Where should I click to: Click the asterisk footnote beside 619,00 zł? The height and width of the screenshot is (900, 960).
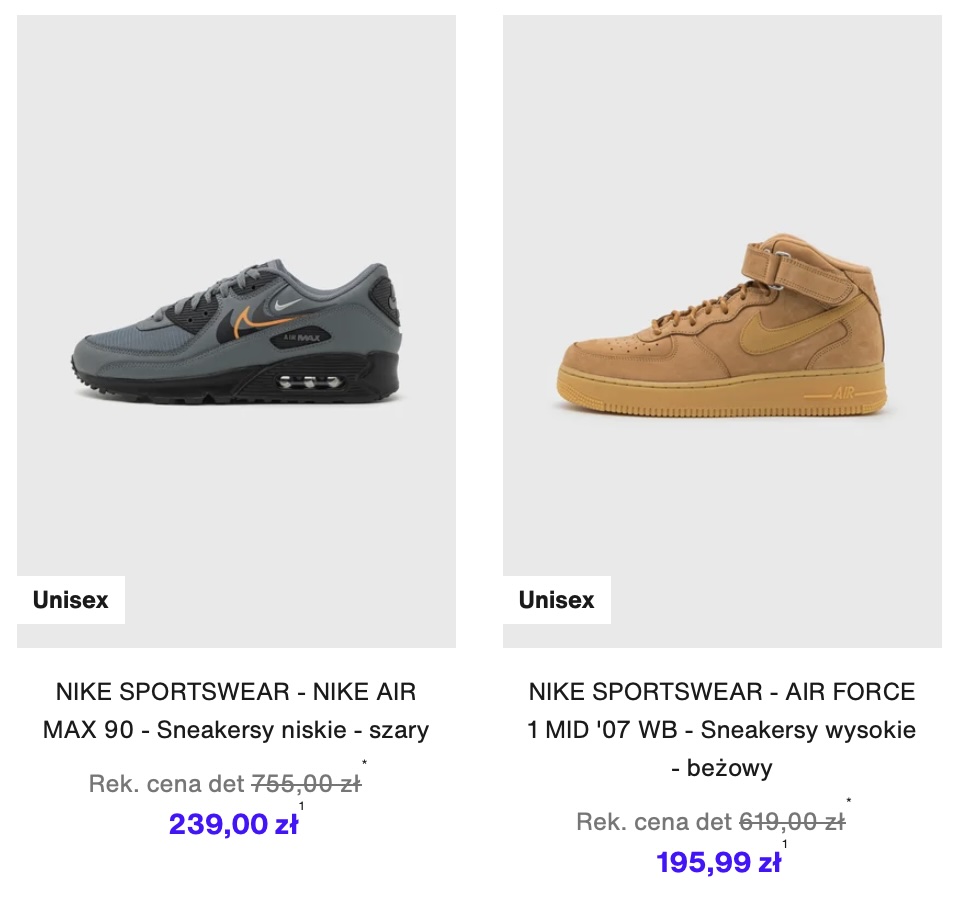(x=849, y=801)
